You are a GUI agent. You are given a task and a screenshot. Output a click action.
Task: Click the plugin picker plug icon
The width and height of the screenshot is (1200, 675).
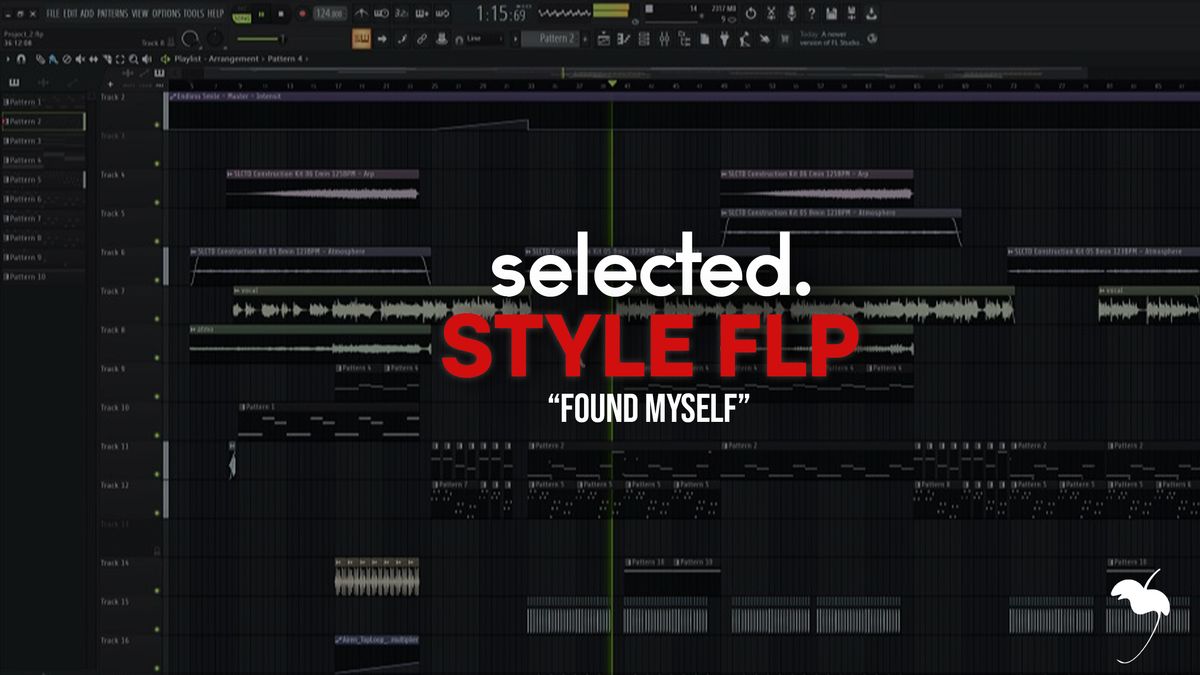coord(723,39)
